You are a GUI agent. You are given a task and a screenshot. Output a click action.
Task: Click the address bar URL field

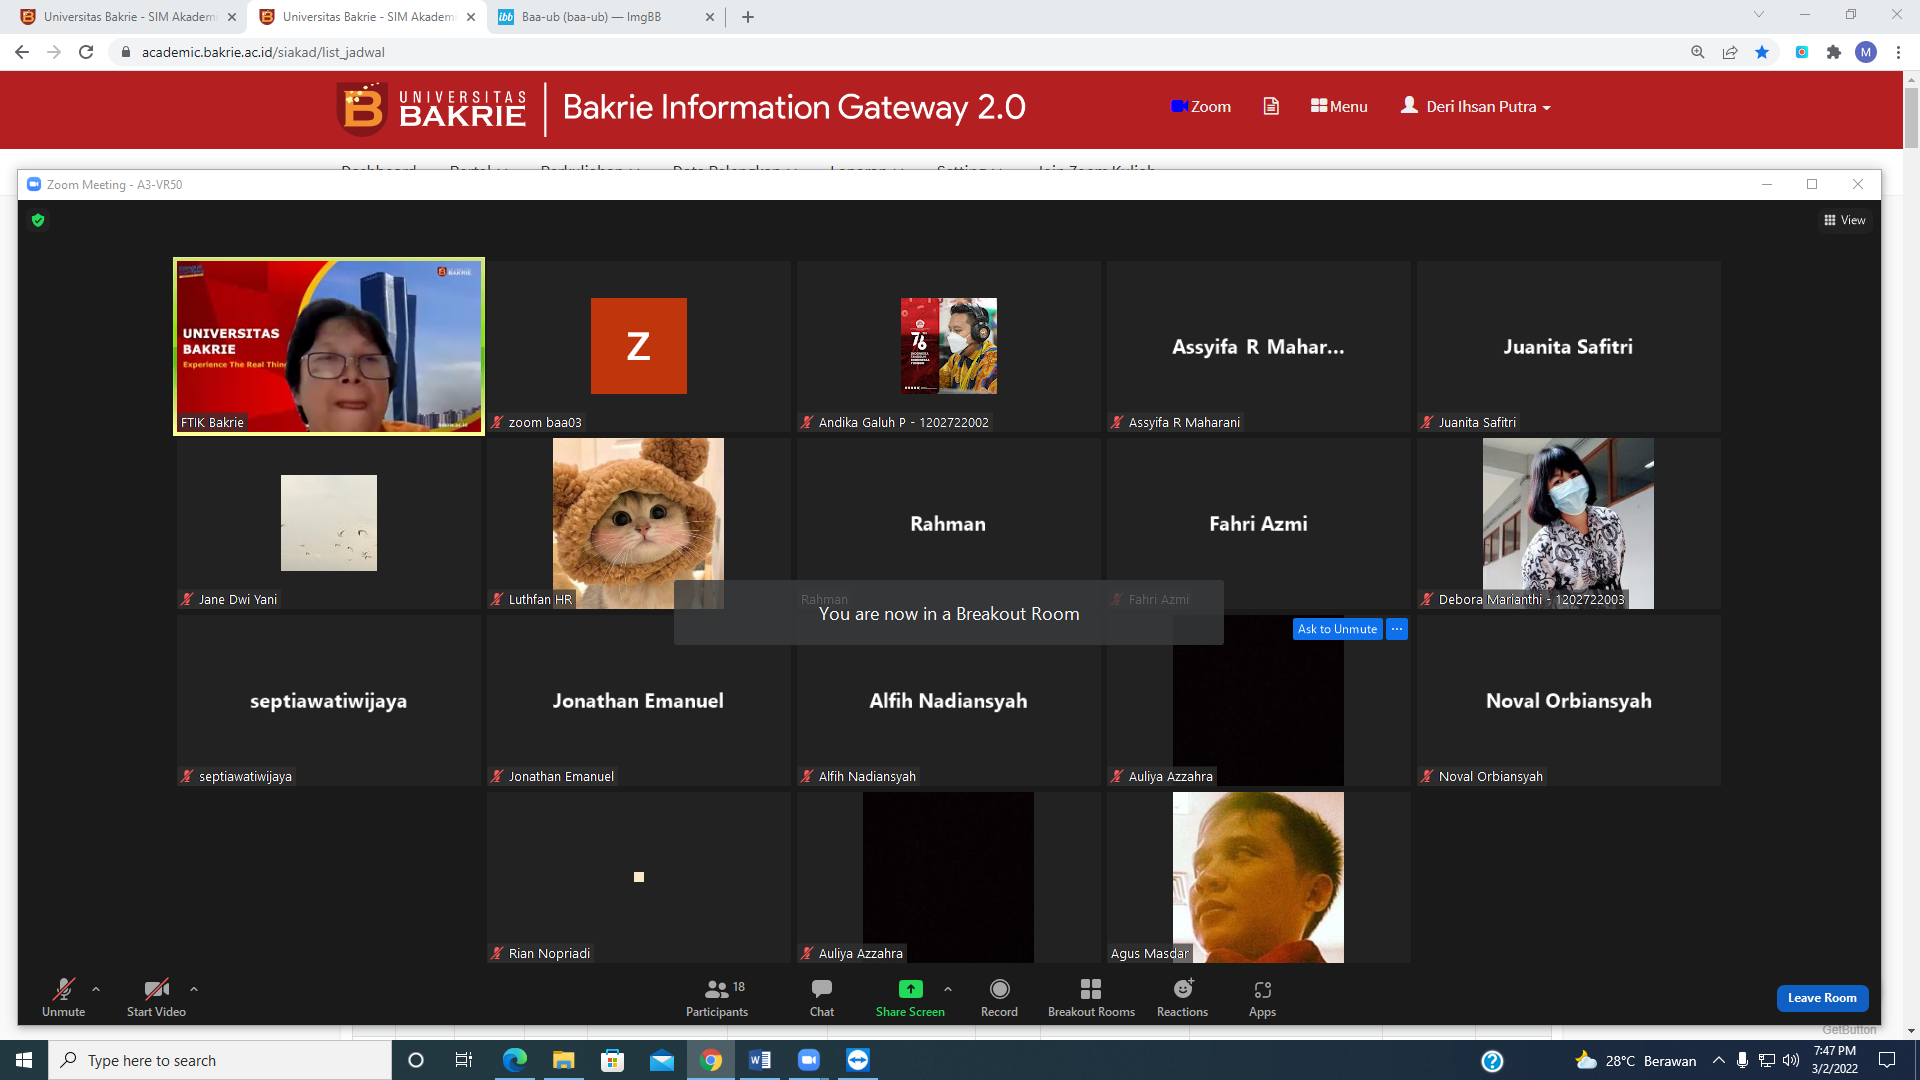(x=900, y=52)
